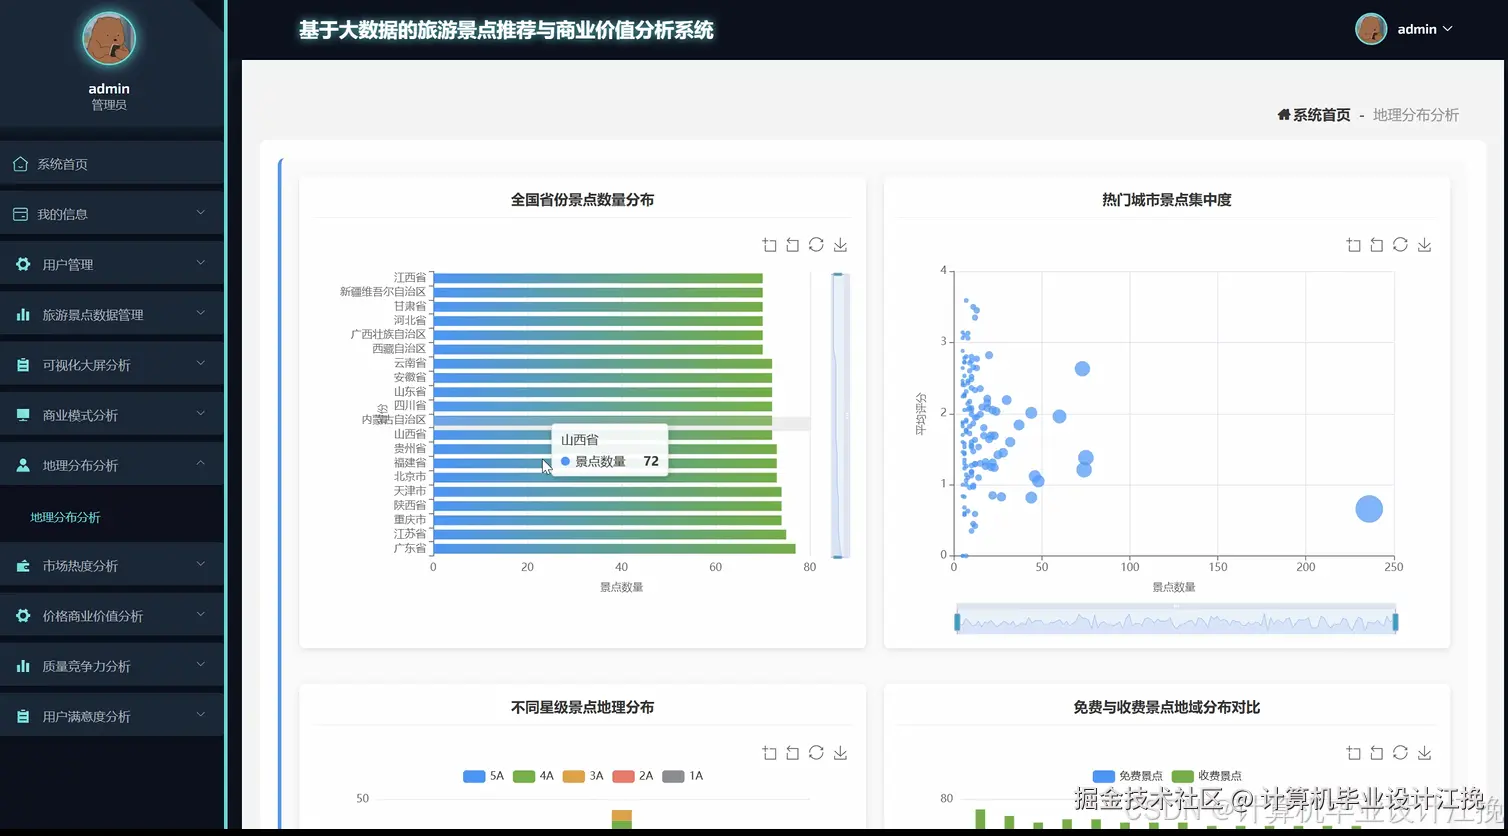Click the 管理员 role label in sidebar
Viewport: 1508px width, 836px height.
tap(109, 105)
